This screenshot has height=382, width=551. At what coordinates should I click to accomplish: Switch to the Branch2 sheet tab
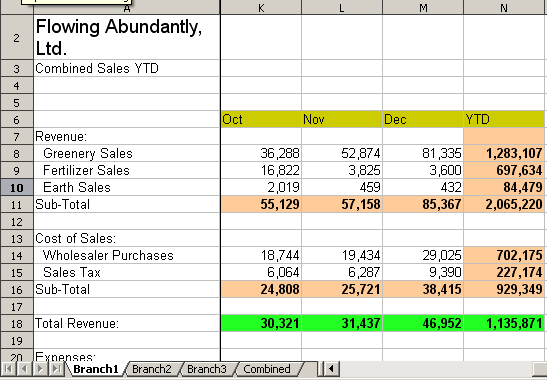[151, 369]
